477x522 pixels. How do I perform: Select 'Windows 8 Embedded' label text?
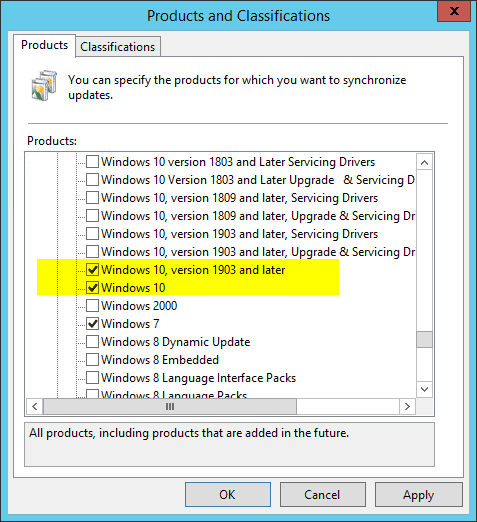(x=160, y=360)
